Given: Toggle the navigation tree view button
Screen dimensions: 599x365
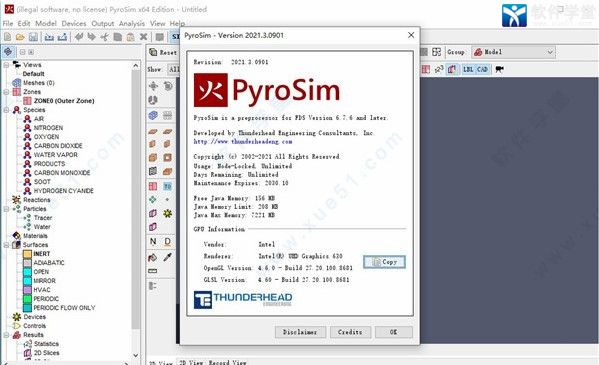Looking at the screenshot, I should point(8,52).
